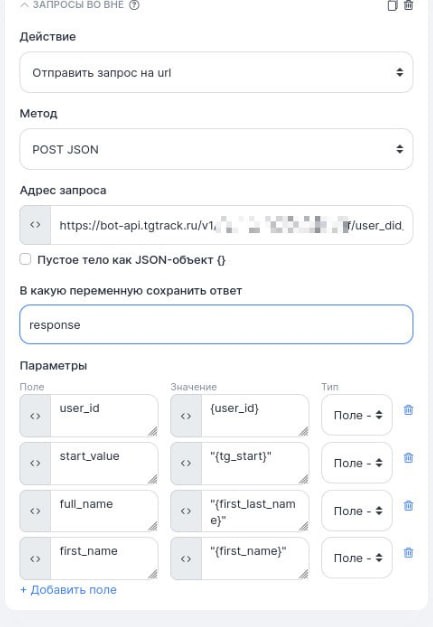Open type dropdown for the user_id row
This screenshot has width=433, height=627.
click(357, 415)
